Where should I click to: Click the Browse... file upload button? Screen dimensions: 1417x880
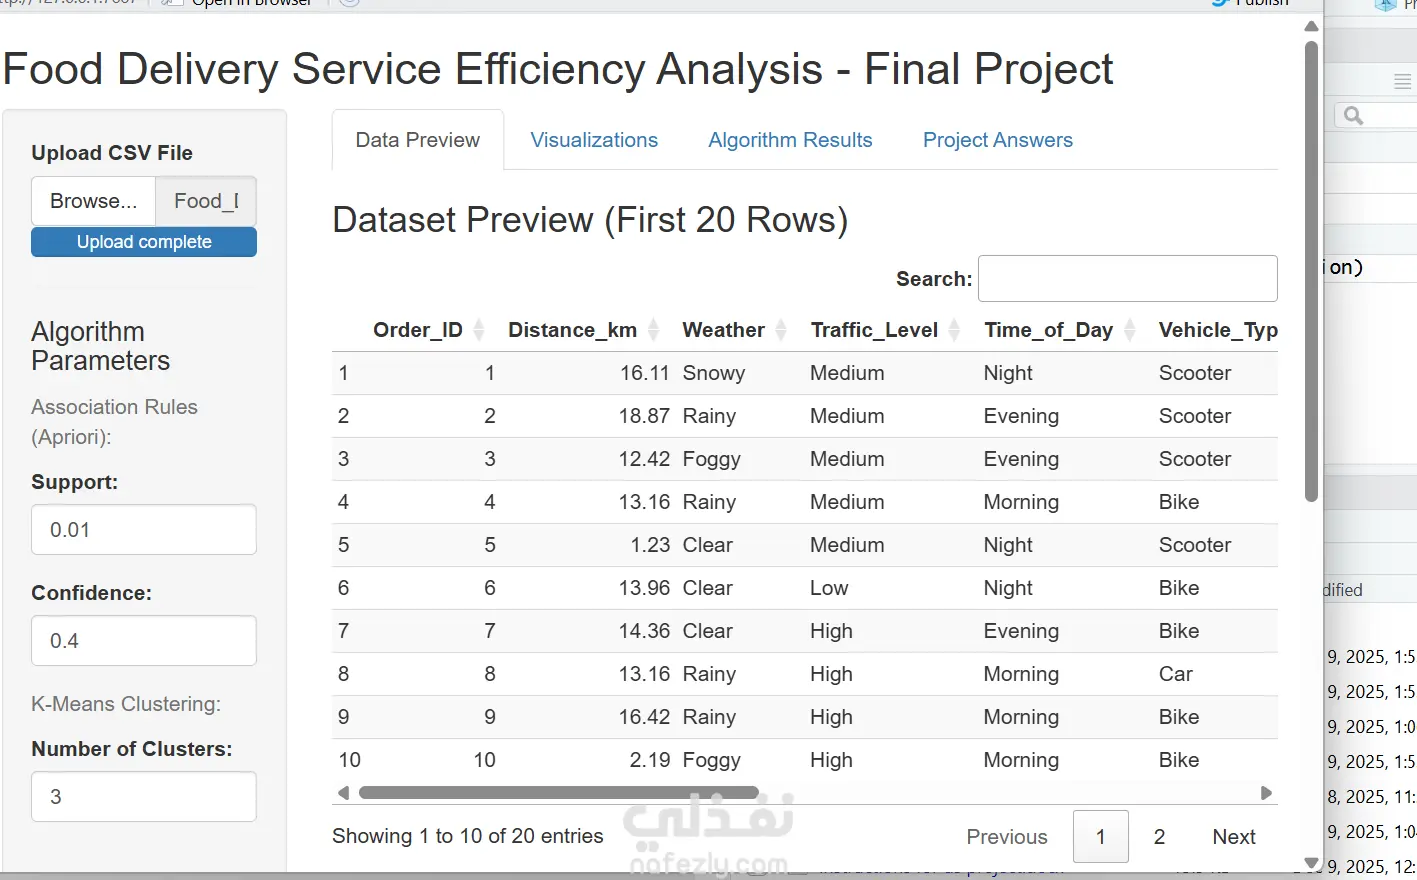94,201
